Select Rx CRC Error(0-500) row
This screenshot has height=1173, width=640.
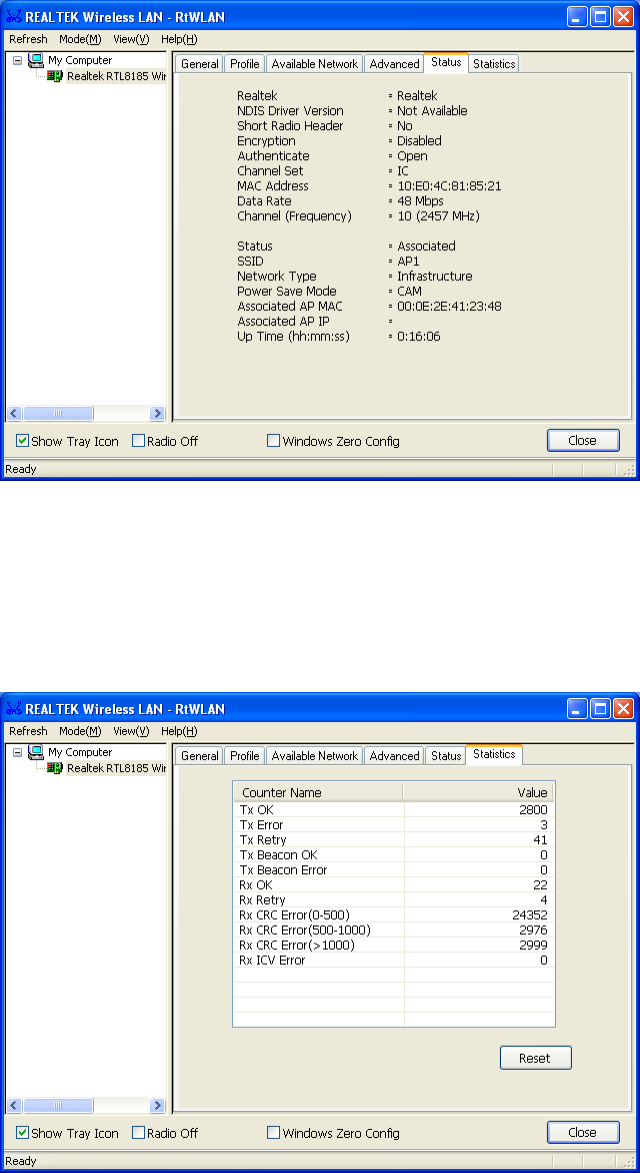[x=394, y=915]
